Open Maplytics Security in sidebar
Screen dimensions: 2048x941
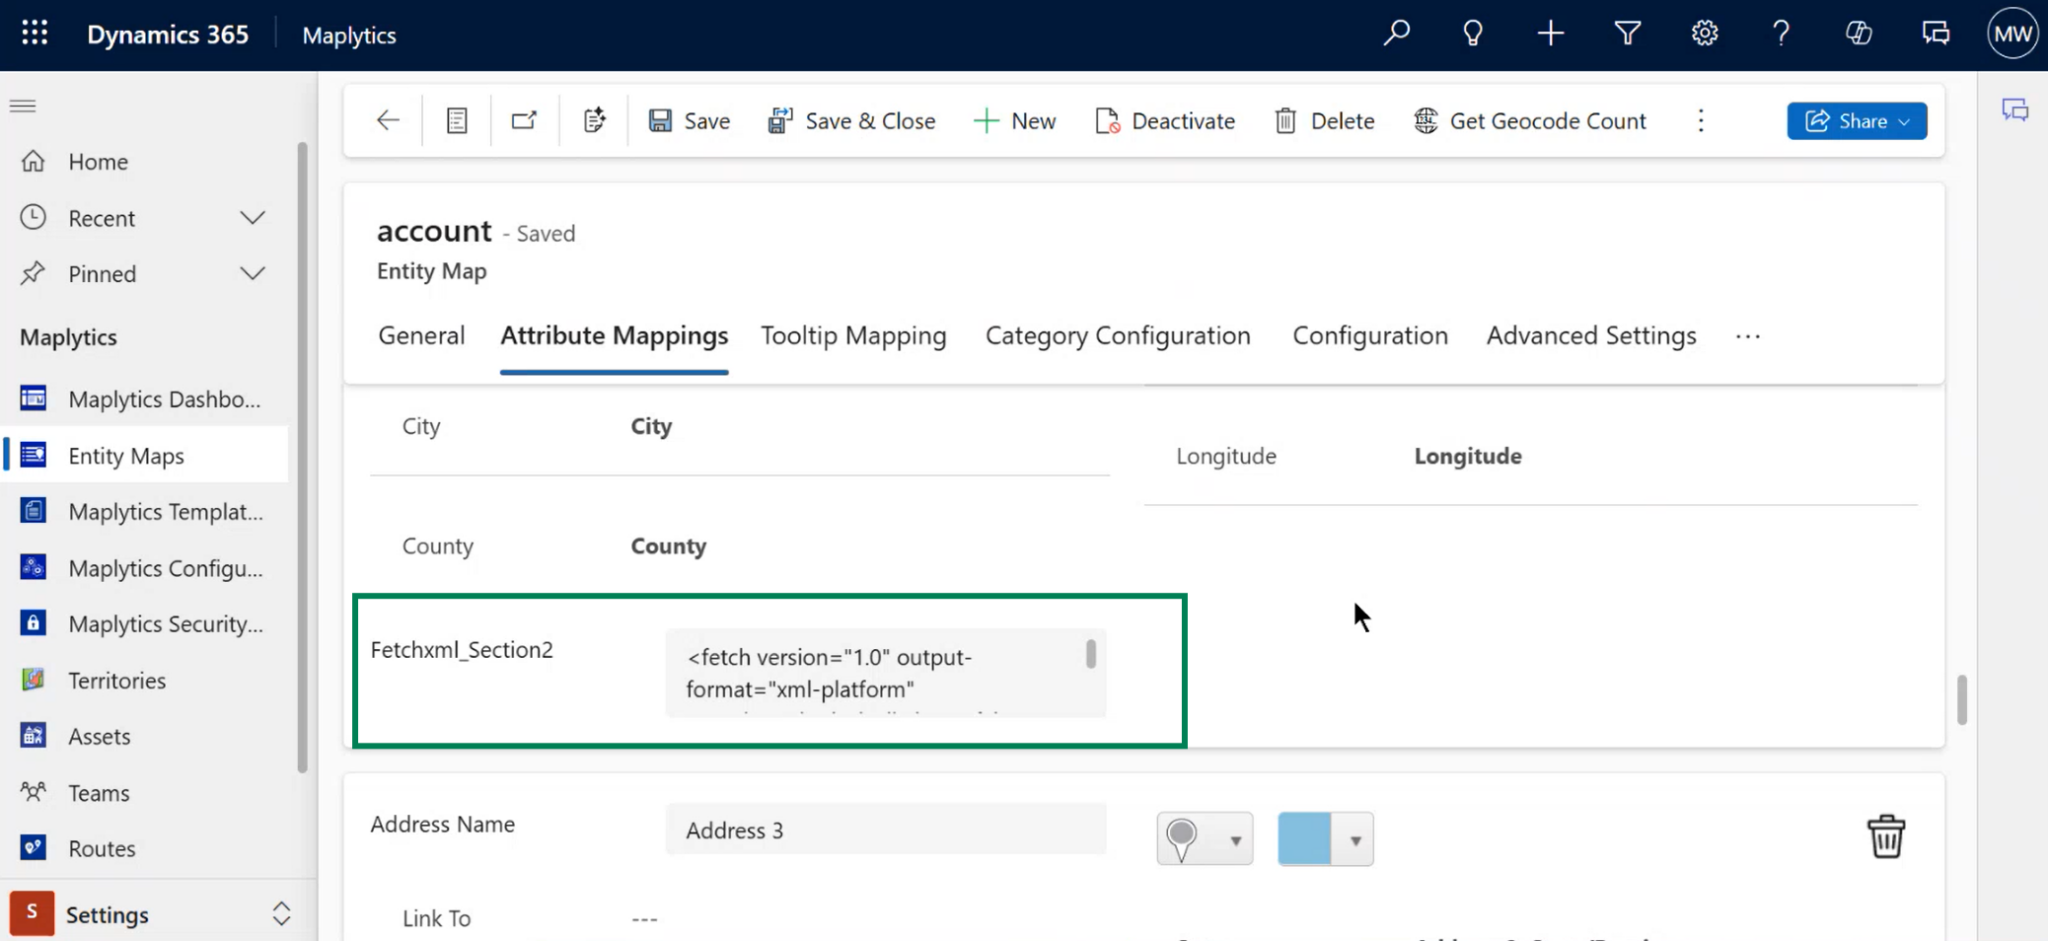[x=166, y=624]
